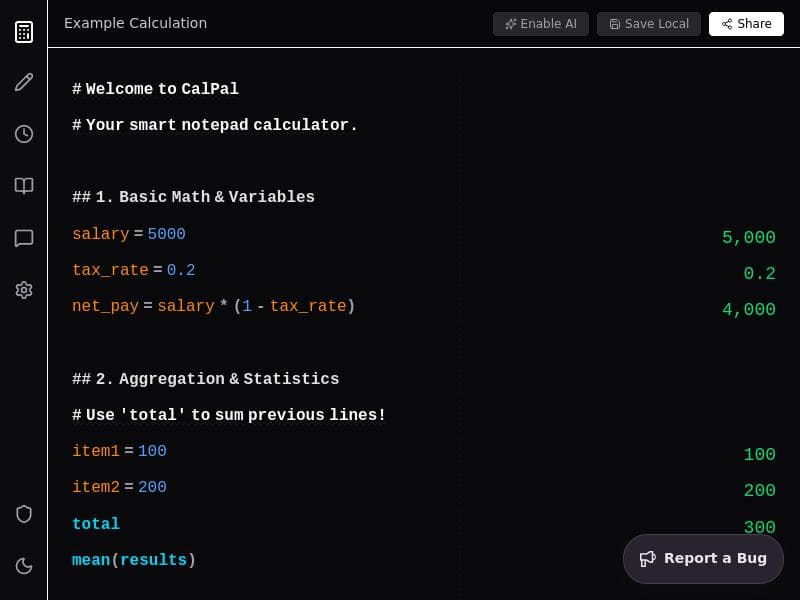Open settings with the gear icon
800x600 pixels.
tap(24, 290)
